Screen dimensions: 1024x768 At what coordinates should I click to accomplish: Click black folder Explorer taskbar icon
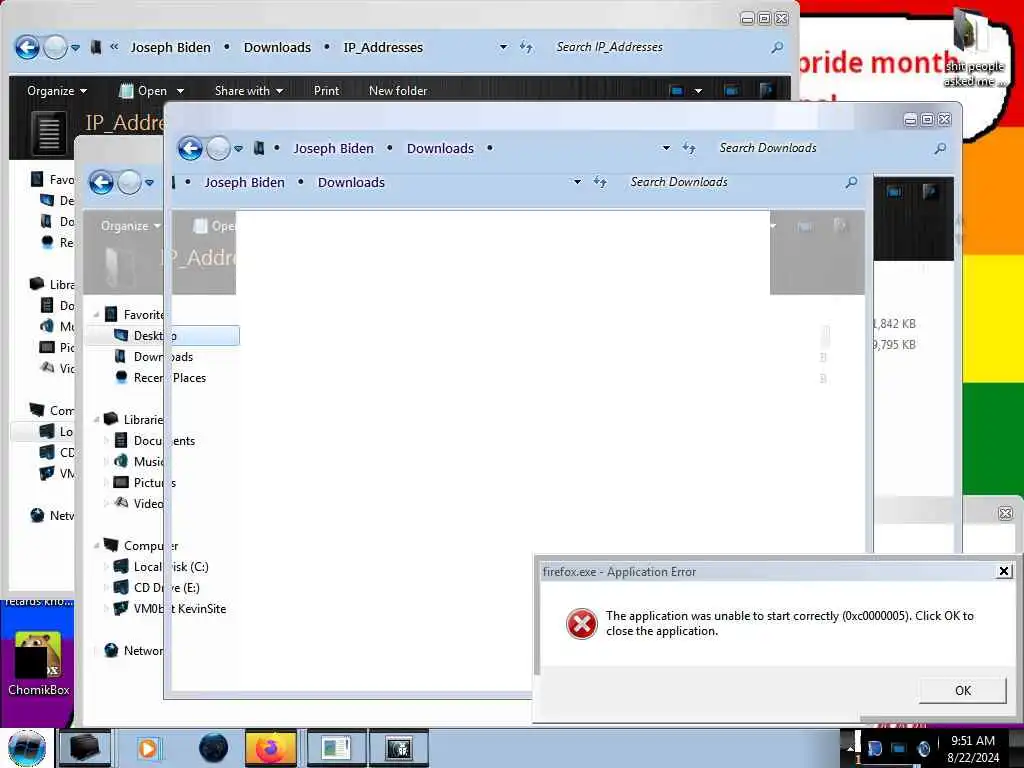coord(85,748)
